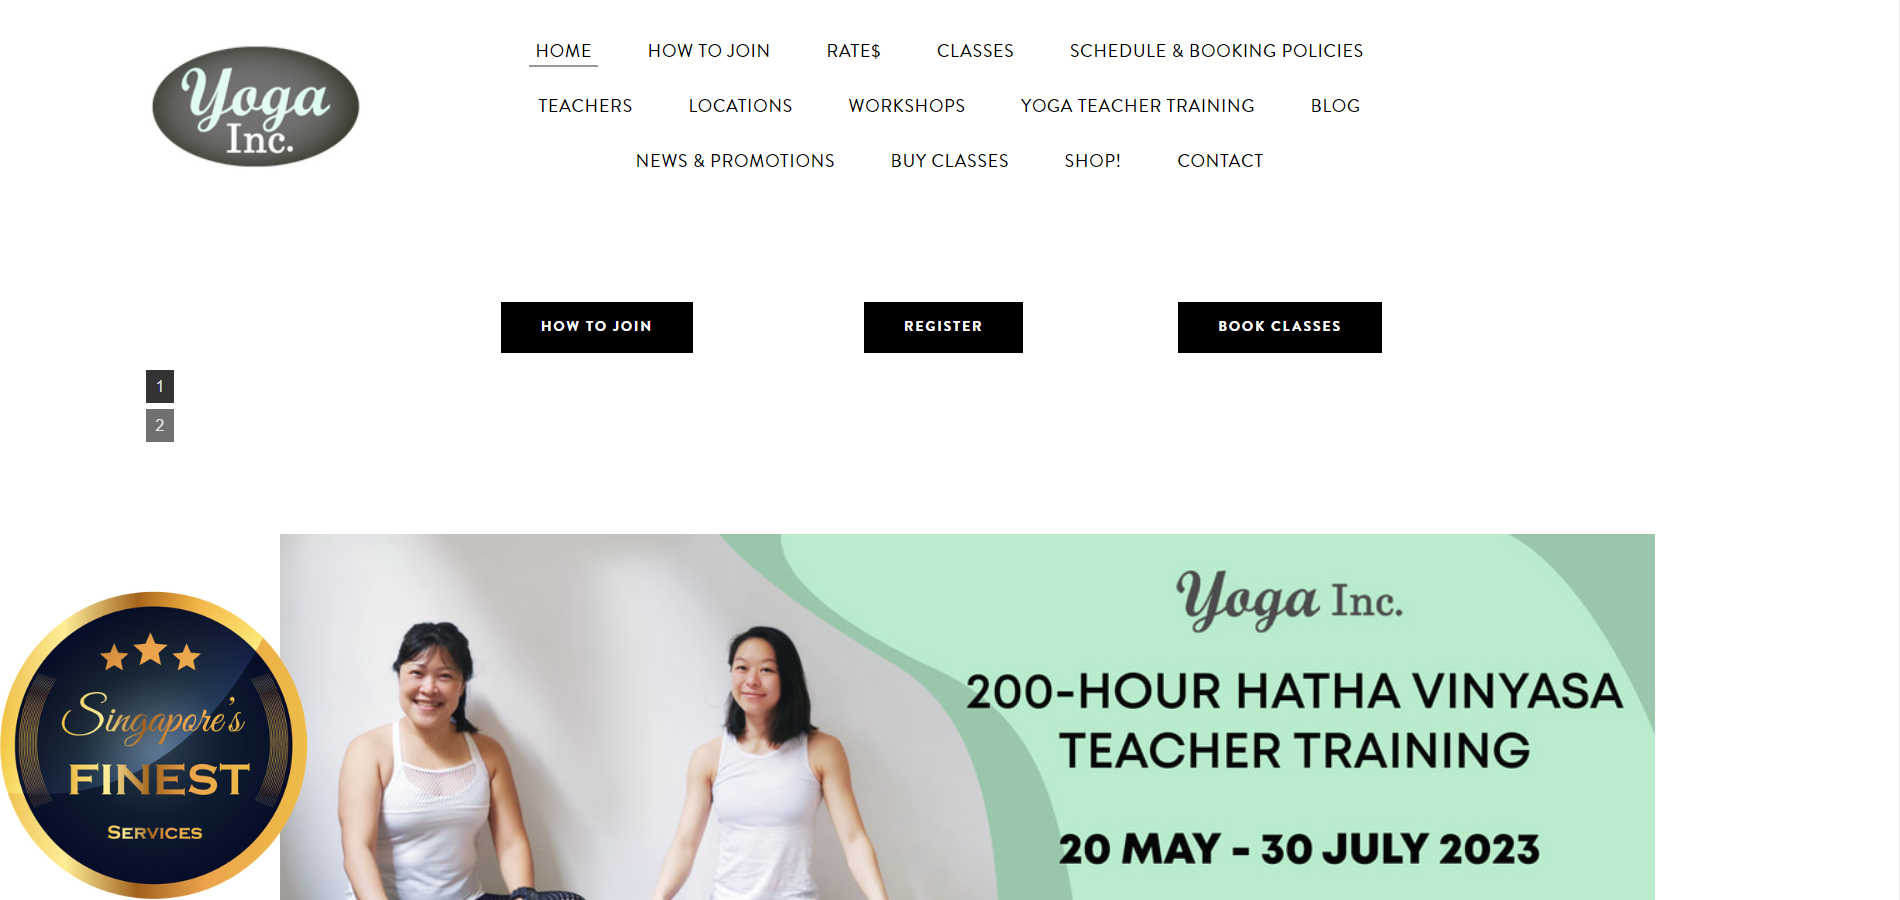This screenshot has width=1900, height=900.
Task: Select the BUY CLASSES link
Action: [949, 161]
